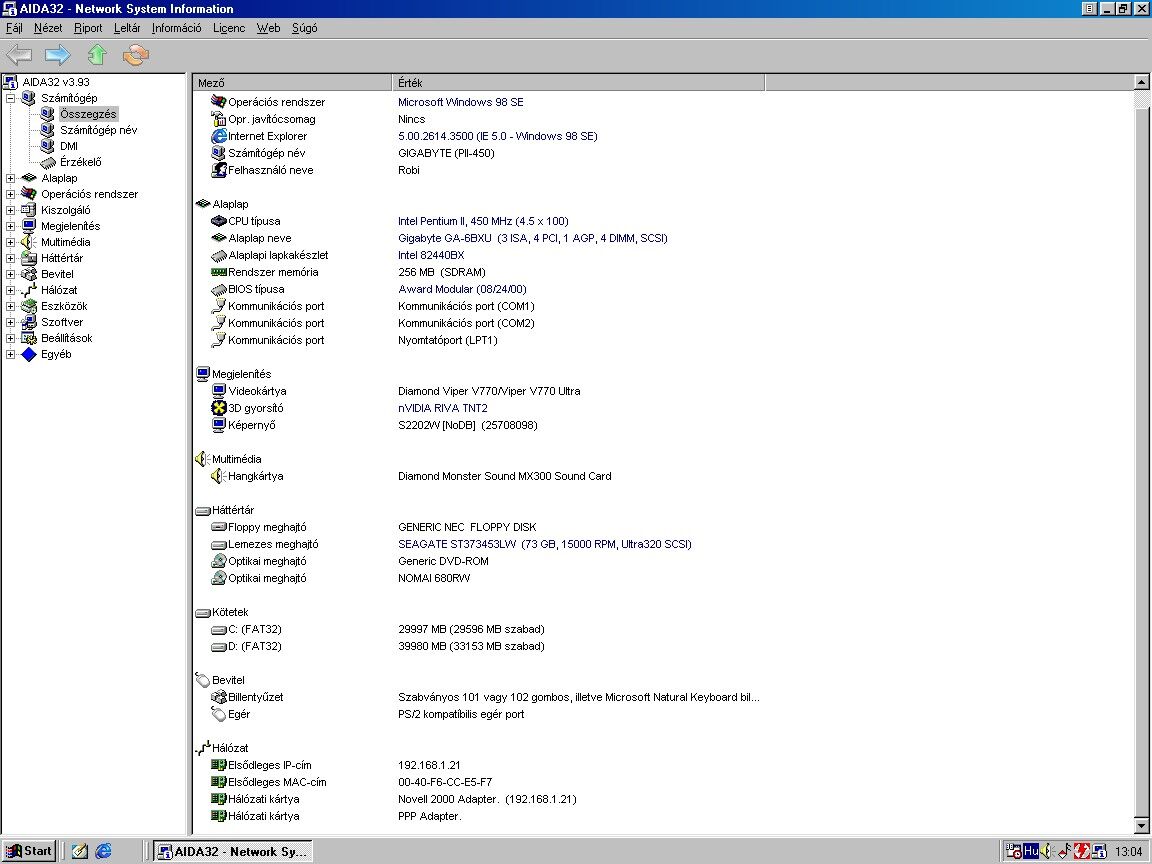Viewport: 1152px width, 864px height.
Task: Click the Microsoft Windows 98 SE link
Action: [x=461, y=102]
